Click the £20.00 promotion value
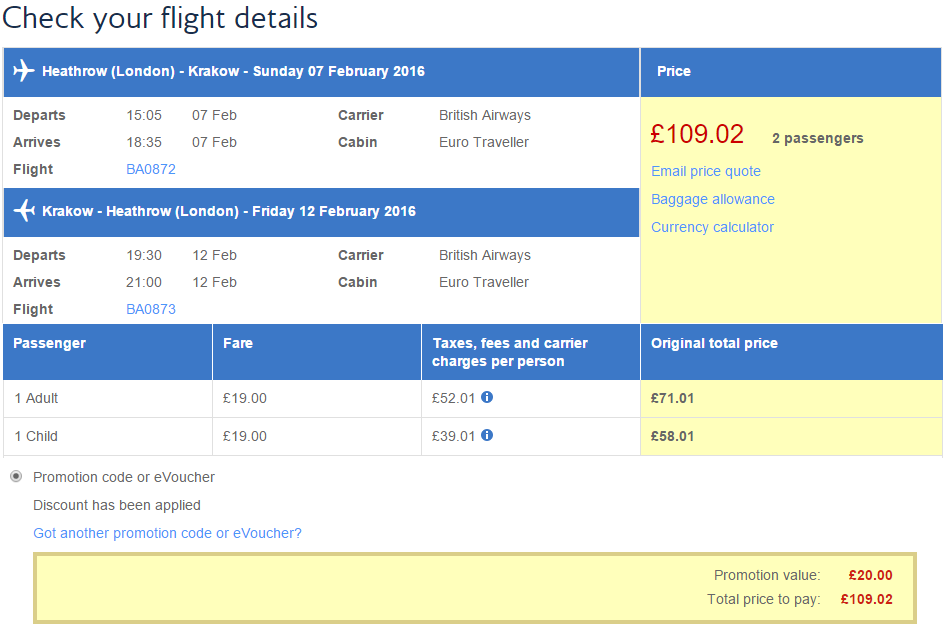This screenshot has height=627, width=943. tap(870, 575)
